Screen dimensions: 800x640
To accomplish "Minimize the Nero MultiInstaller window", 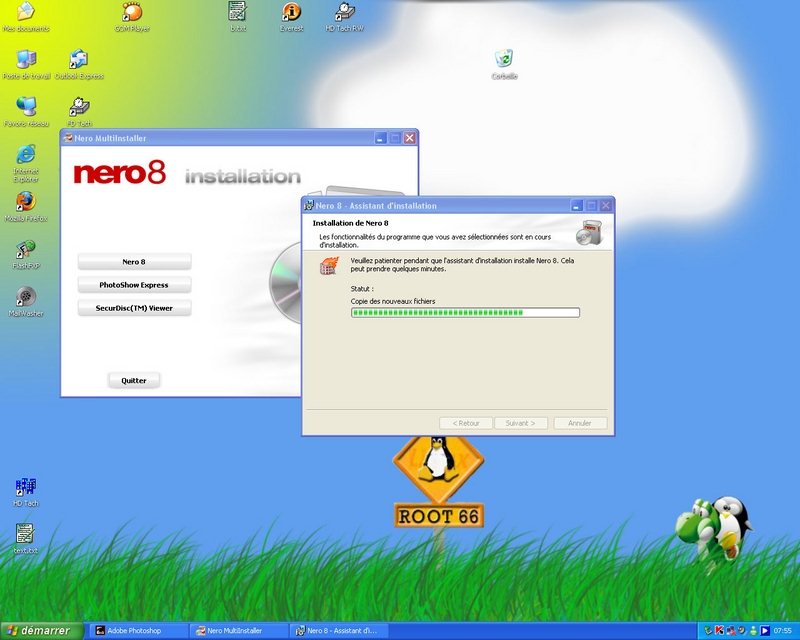I will [381, 138].
